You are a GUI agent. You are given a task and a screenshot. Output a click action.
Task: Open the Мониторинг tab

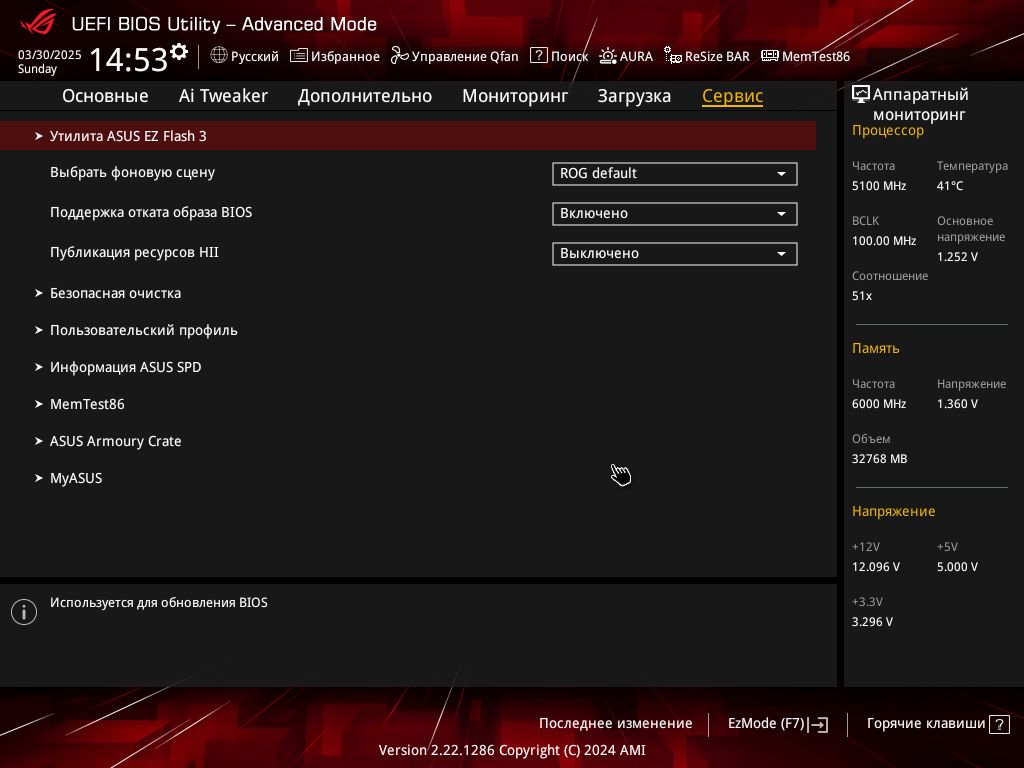point(515,96)
